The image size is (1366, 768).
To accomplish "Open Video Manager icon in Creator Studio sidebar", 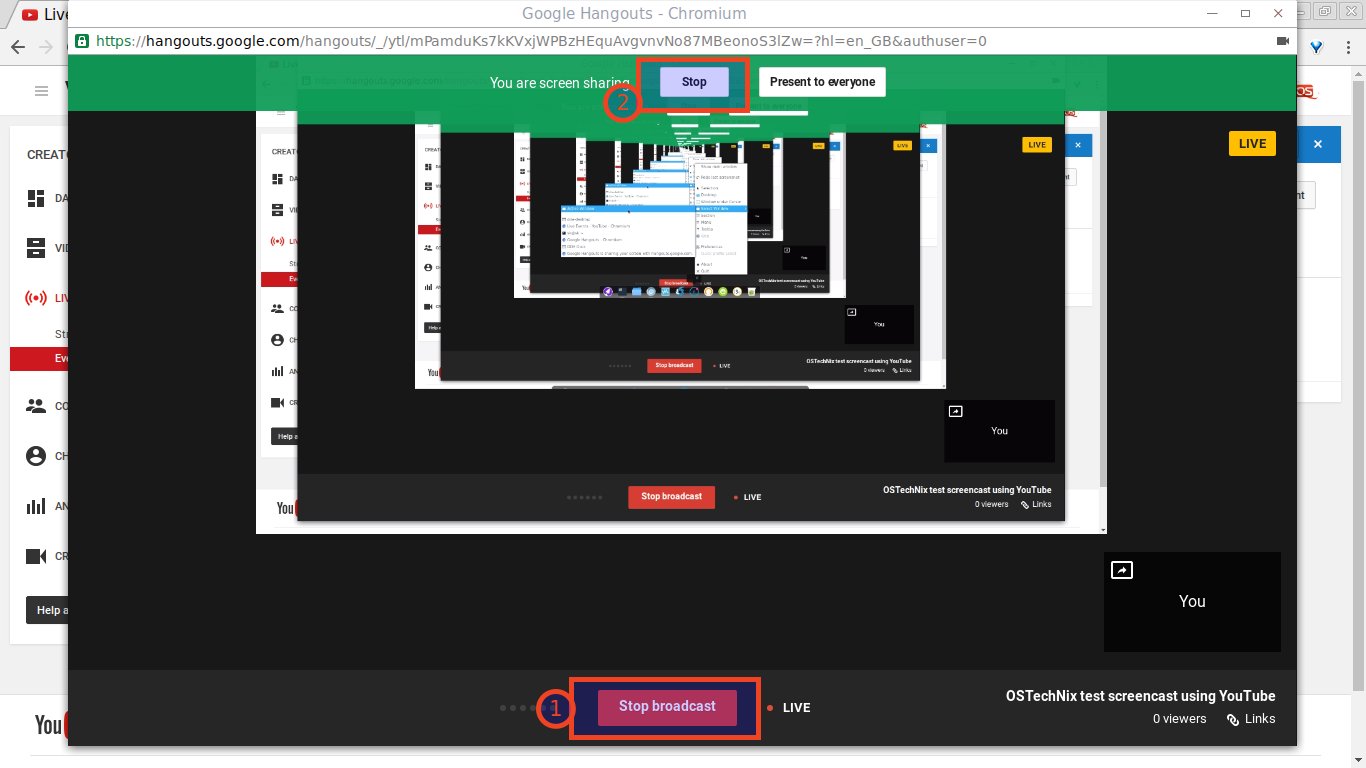I will click(36, 248).
